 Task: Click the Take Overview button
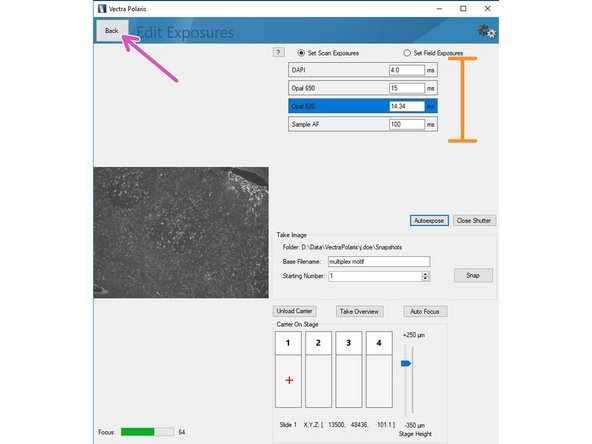pyautogui.click(x=359, y=311)
